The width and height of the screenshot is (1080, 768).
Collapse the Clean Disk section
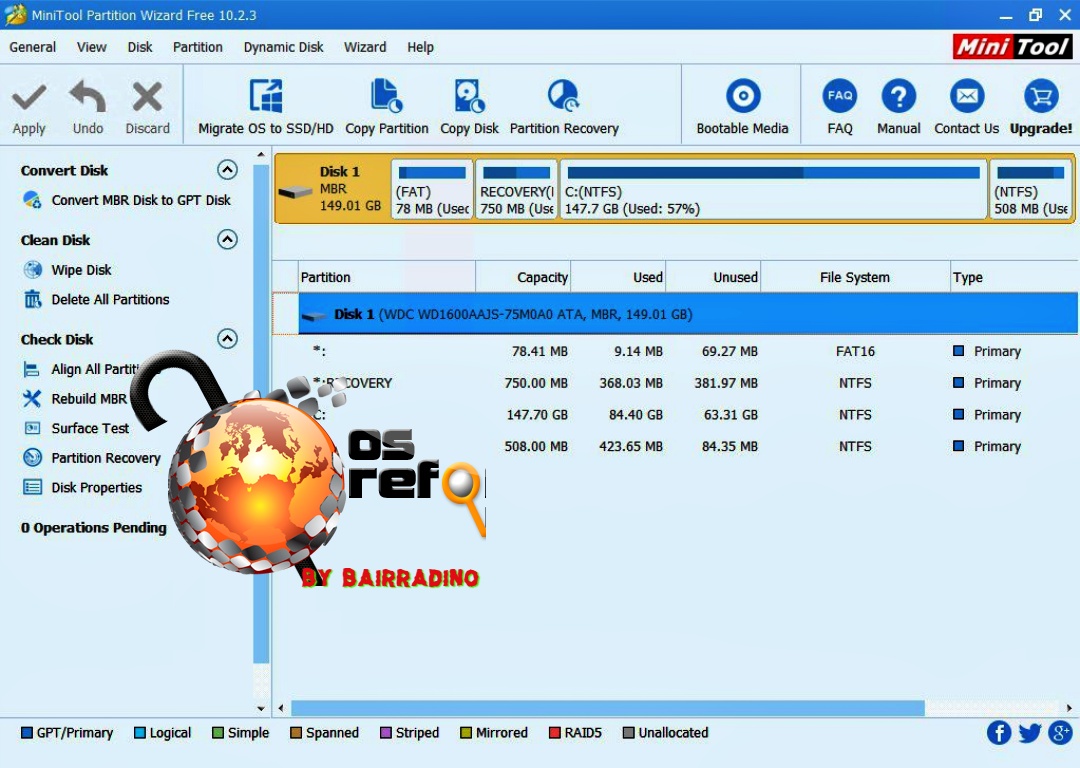[227, 239]
